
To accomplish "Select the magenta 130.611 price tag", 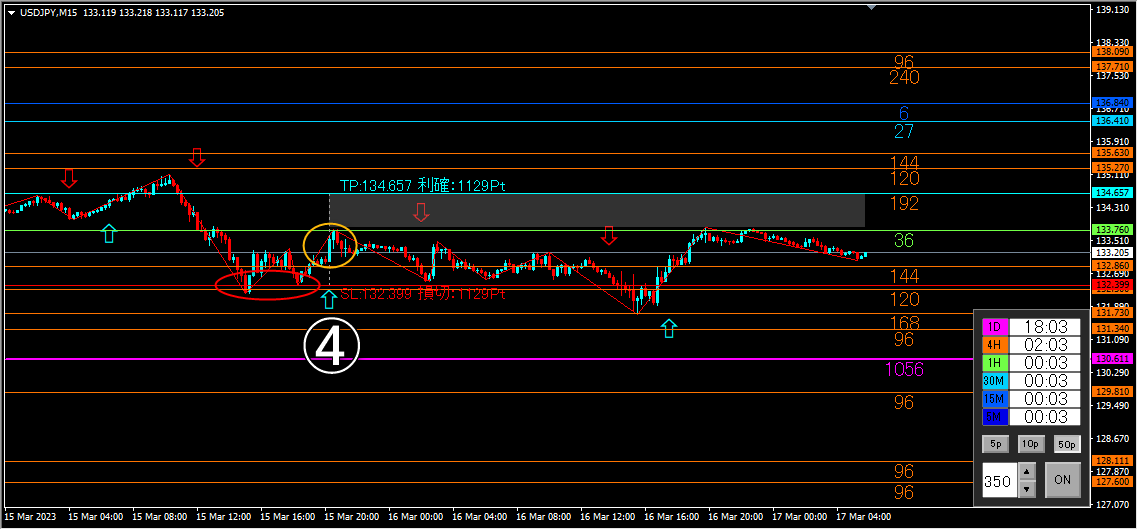I will (1112, 359).
